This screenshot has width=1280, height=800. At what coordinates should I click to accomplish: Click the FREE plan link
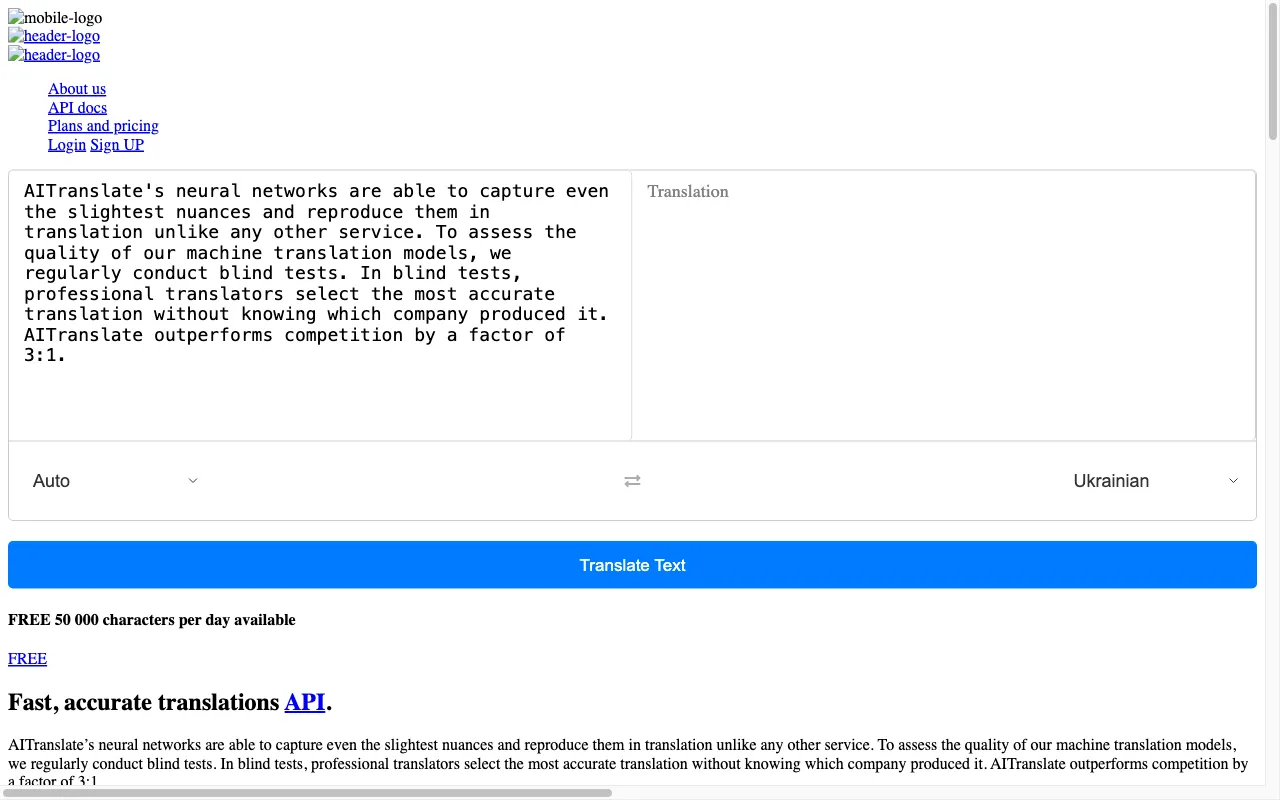click(x=27, y=659)
